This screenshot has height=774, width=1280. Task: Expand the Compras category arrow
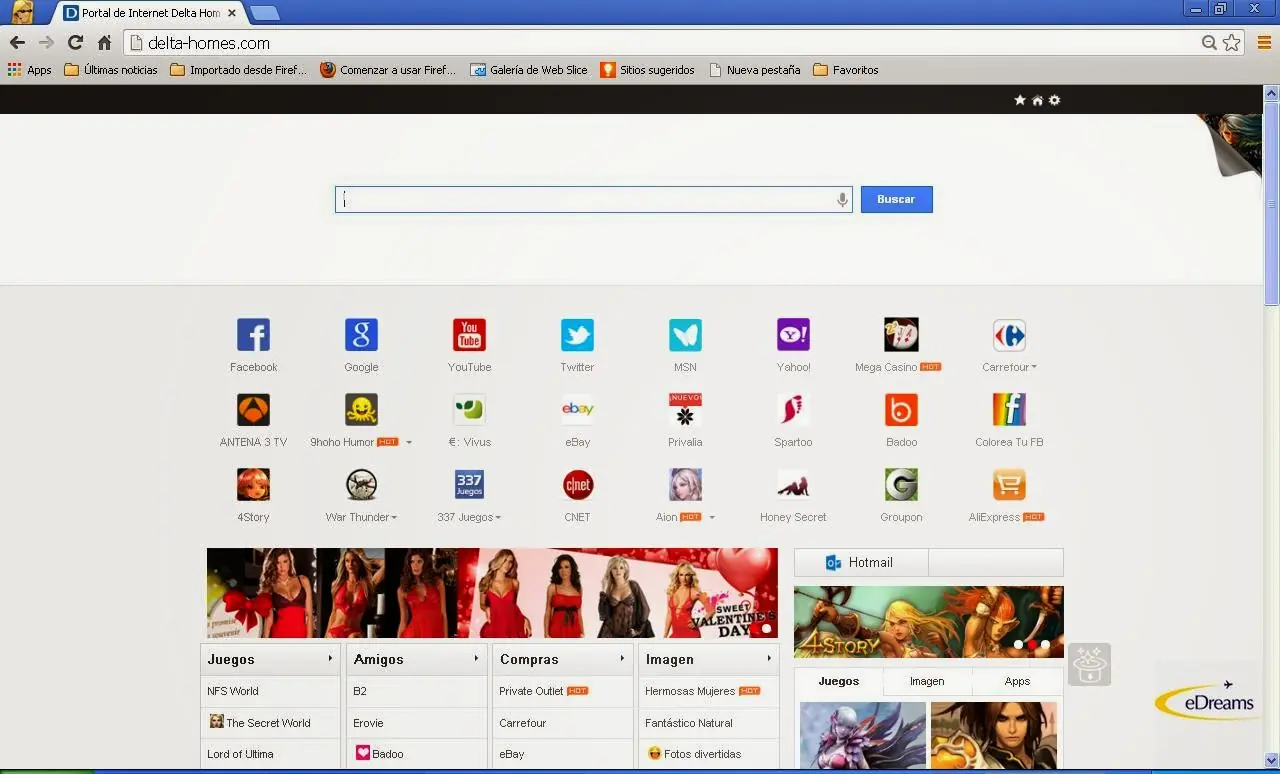(x=622, y=658)
